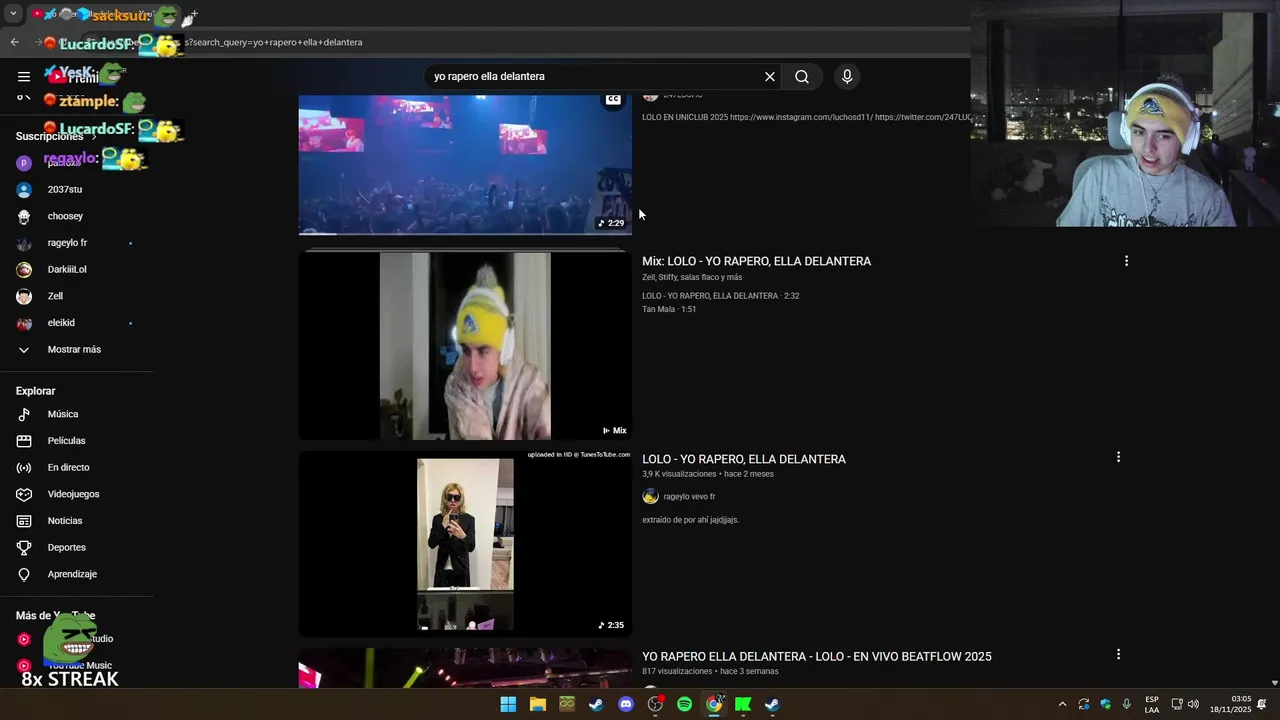Click the description extraído de por ahi jajdjjajs.
1280x720 pixels.
click(690, 520)
